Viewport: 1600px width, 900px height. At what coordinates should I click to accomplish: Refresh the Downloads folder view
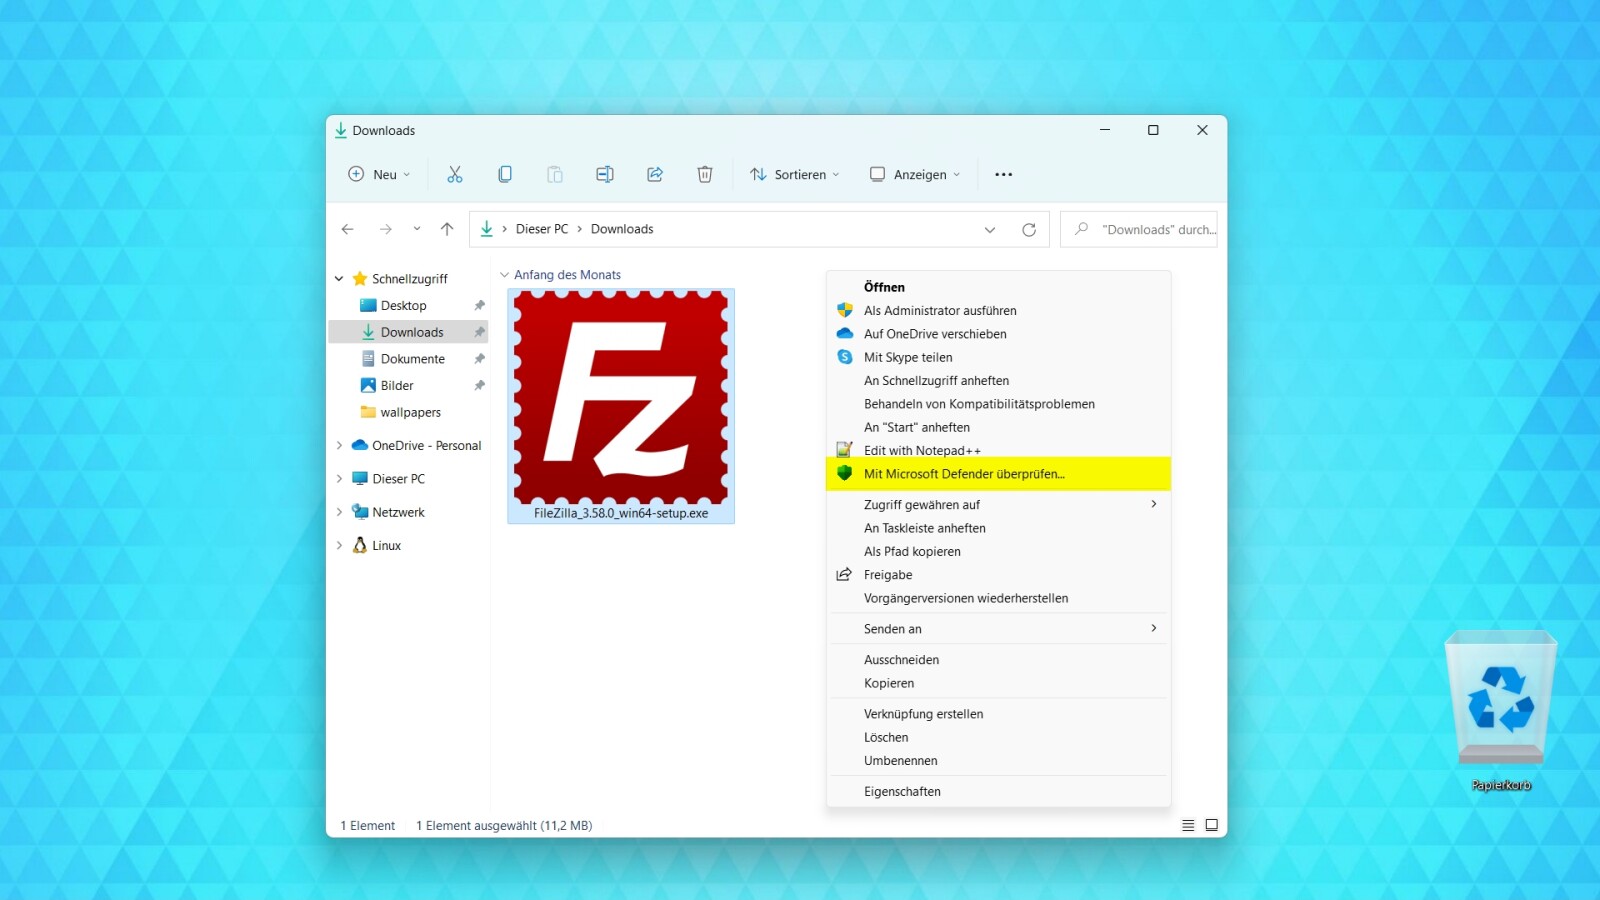pyautogui.click(x=1029, y=229)
